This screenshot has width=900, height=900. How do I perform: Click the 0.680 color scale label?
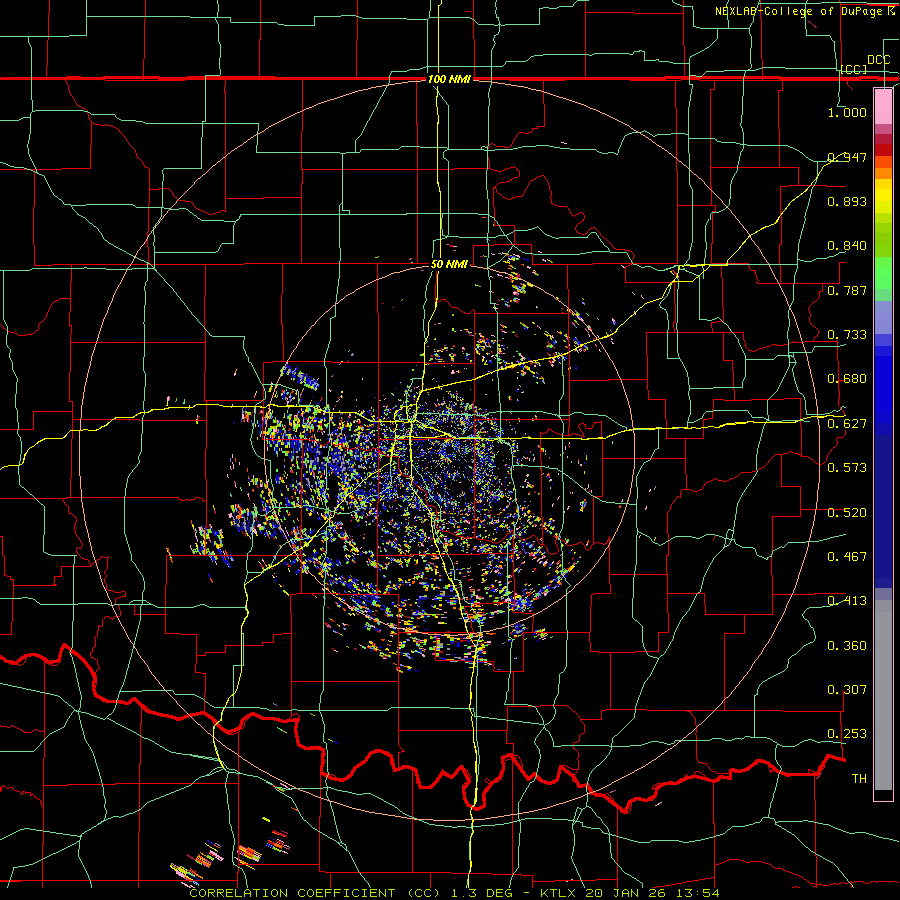tap(847, 378)
